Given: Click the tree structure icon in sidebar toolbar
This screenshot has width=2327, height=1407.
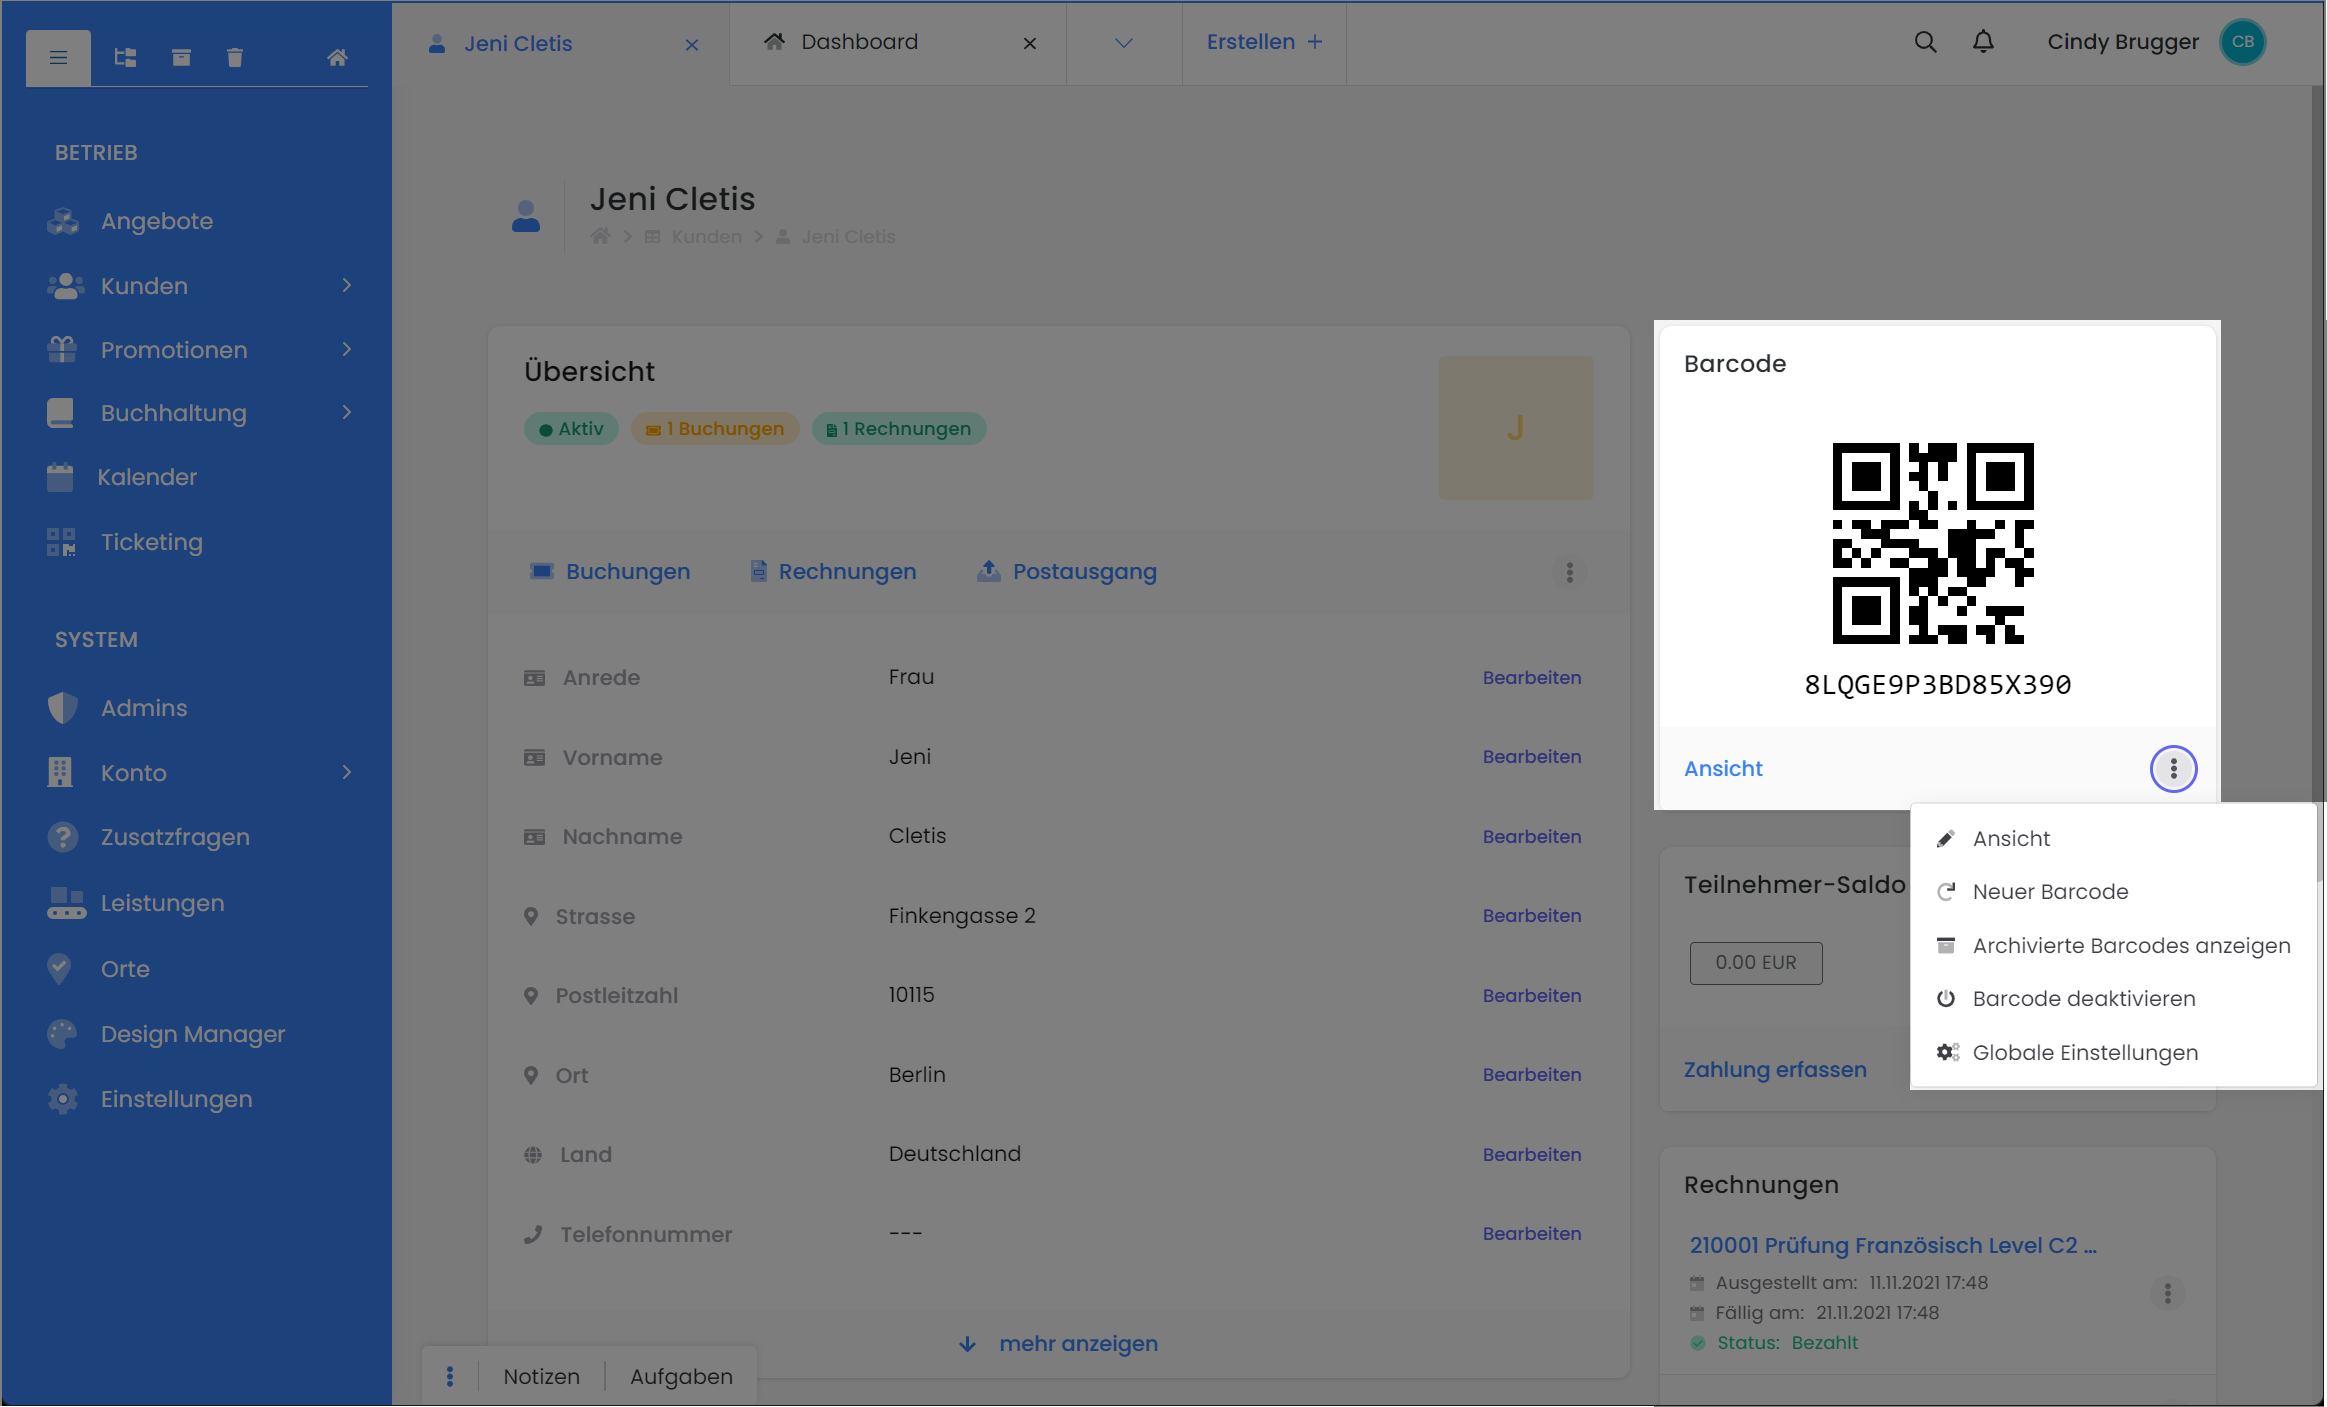Looking at the screenshot, I should 125,58.
